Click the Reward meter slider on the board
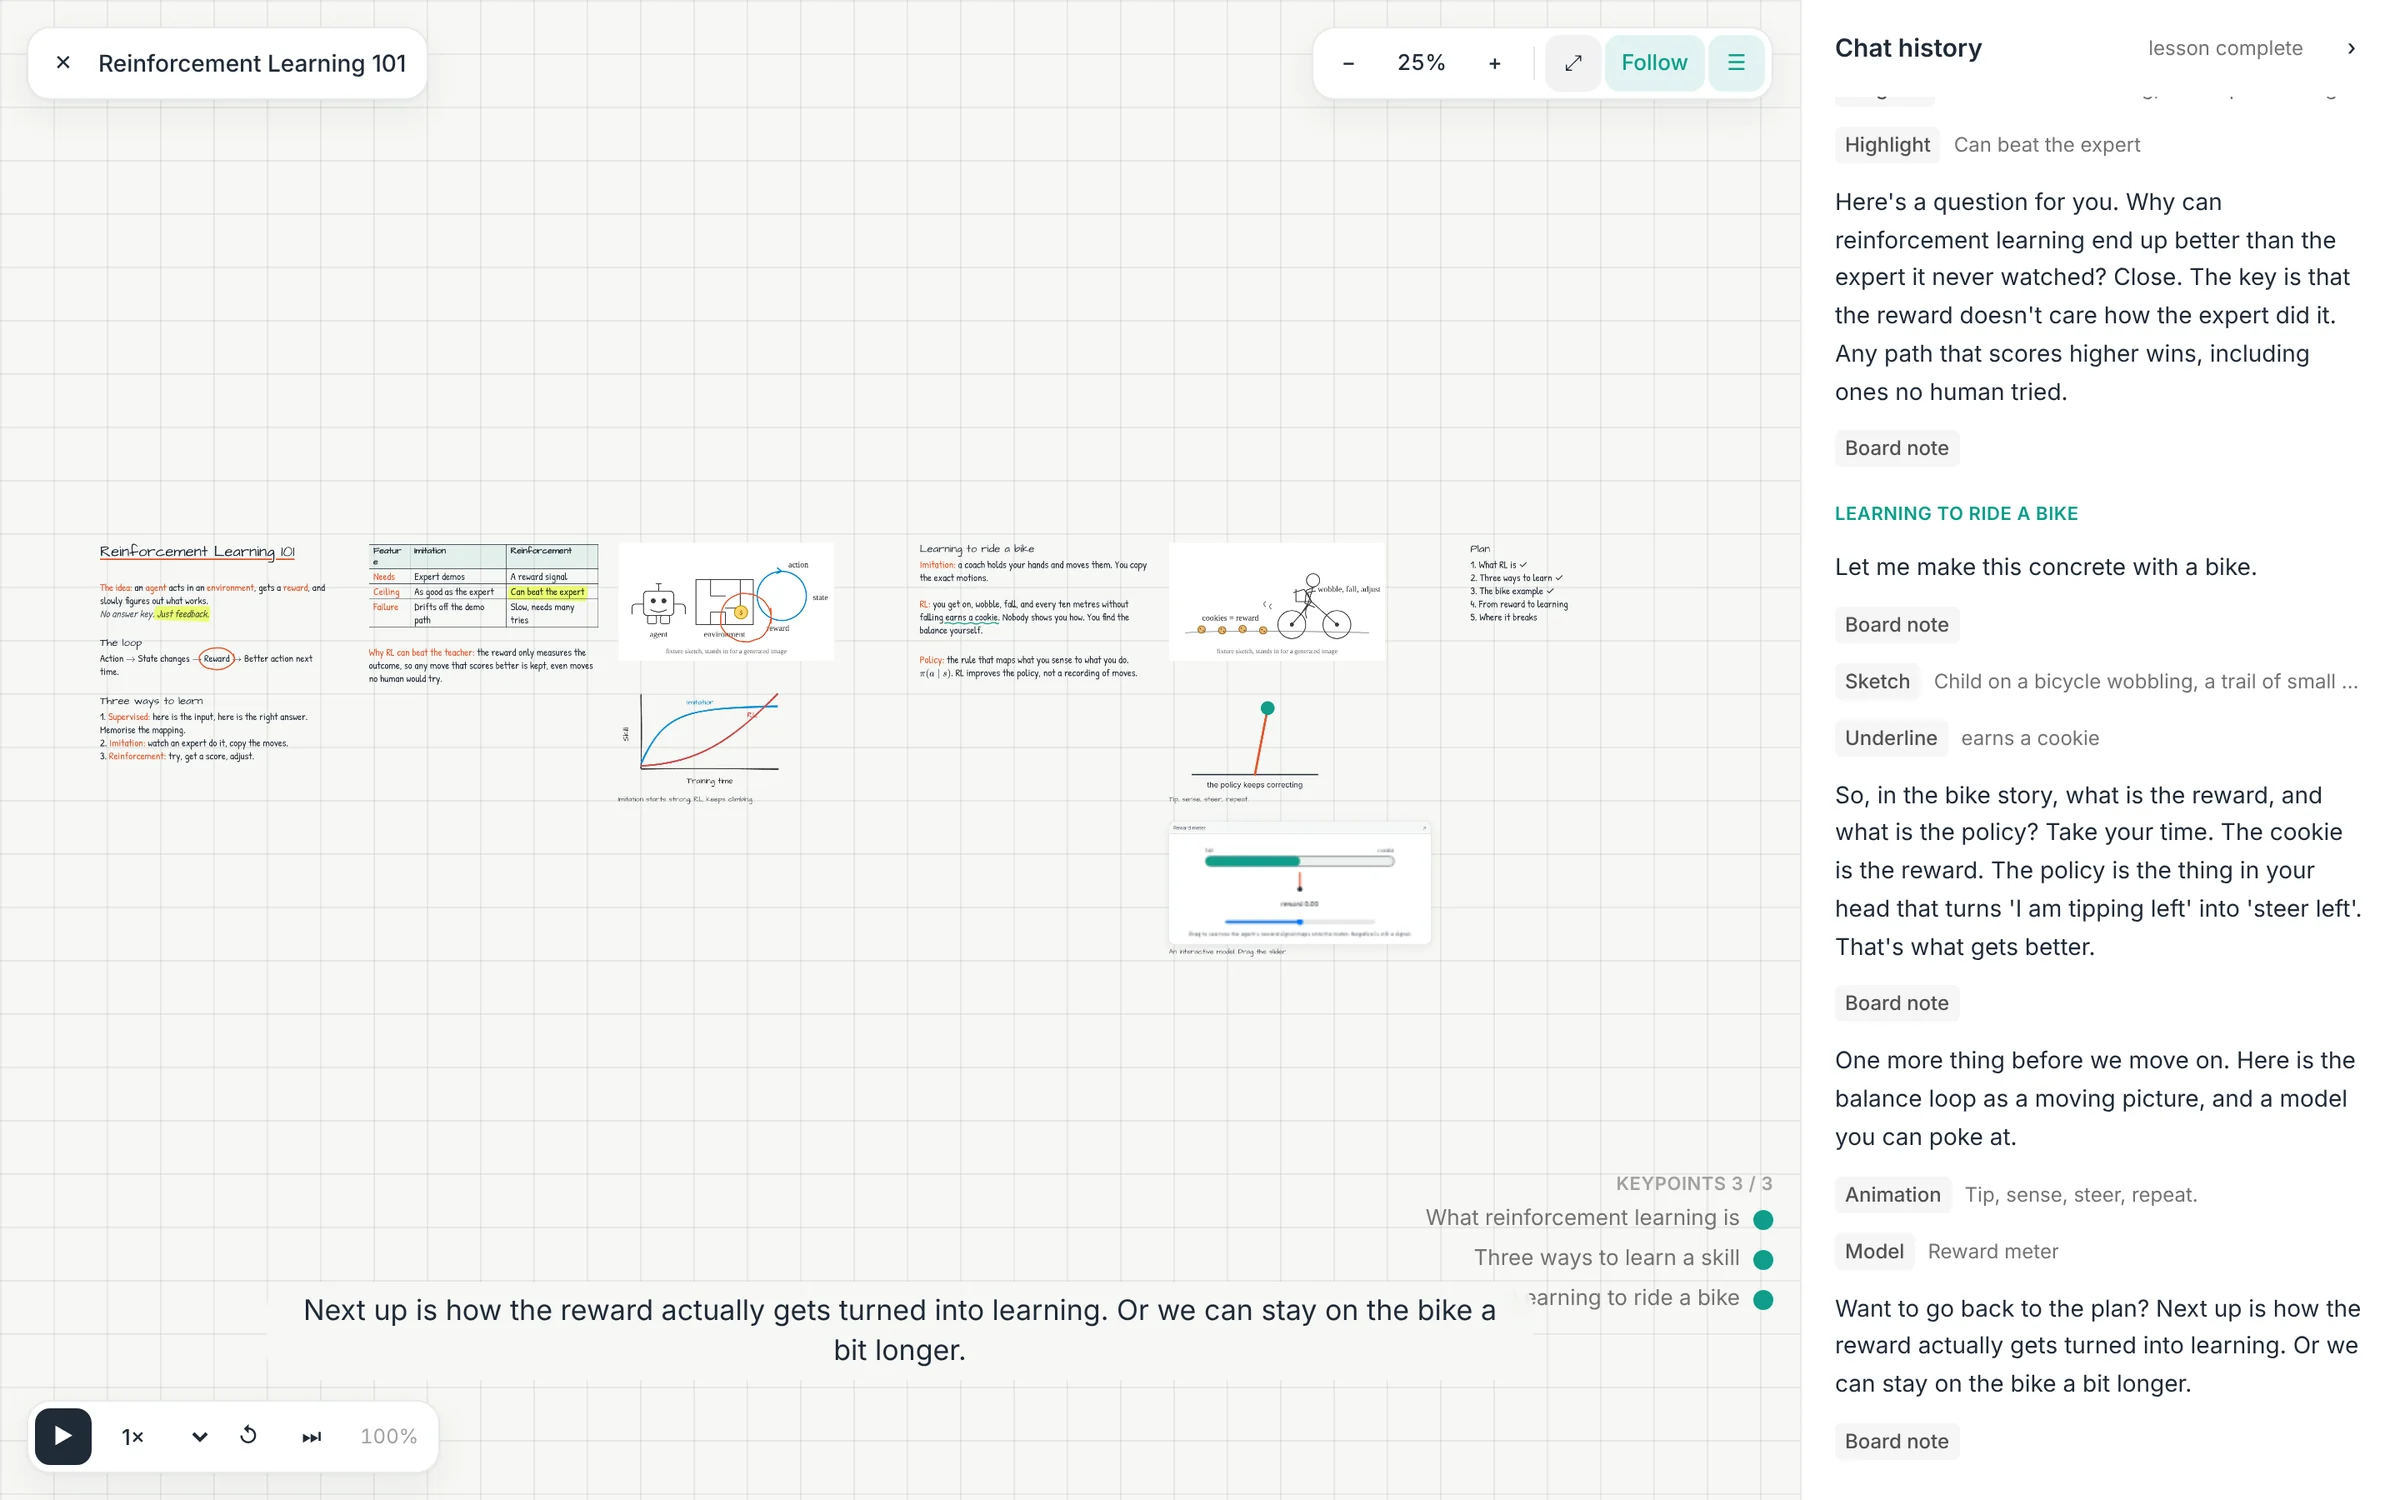The height and width of the screenshot is (1500, 2400). point(1300,921)
